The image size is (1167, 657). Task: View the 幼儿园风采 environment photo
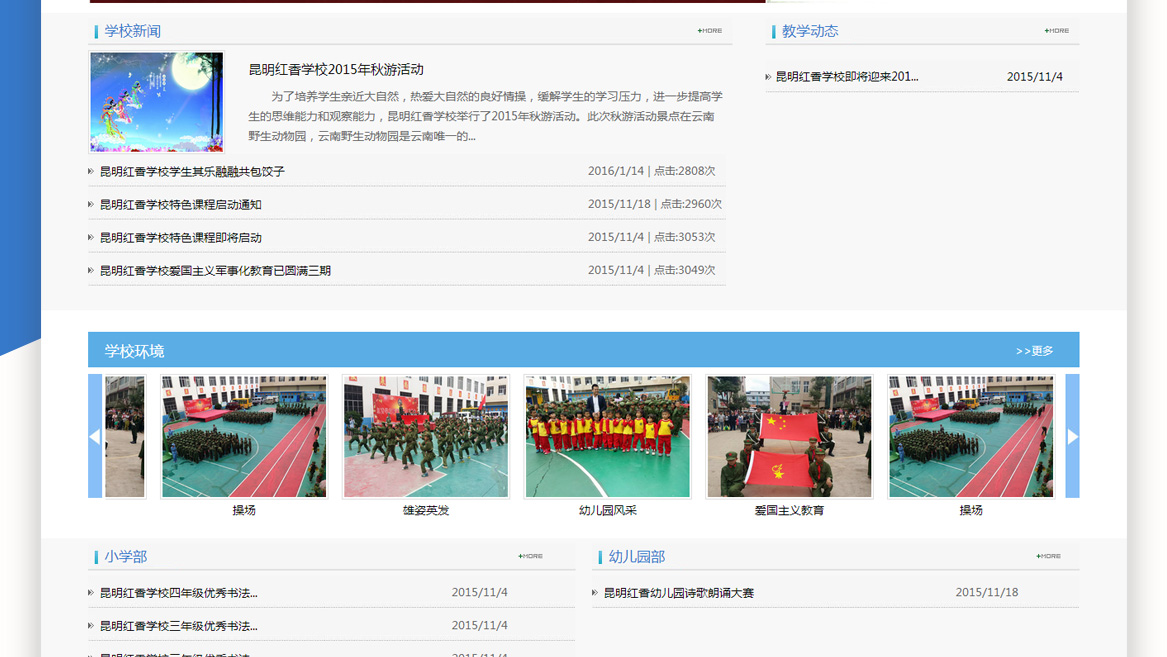coord(608,437)
